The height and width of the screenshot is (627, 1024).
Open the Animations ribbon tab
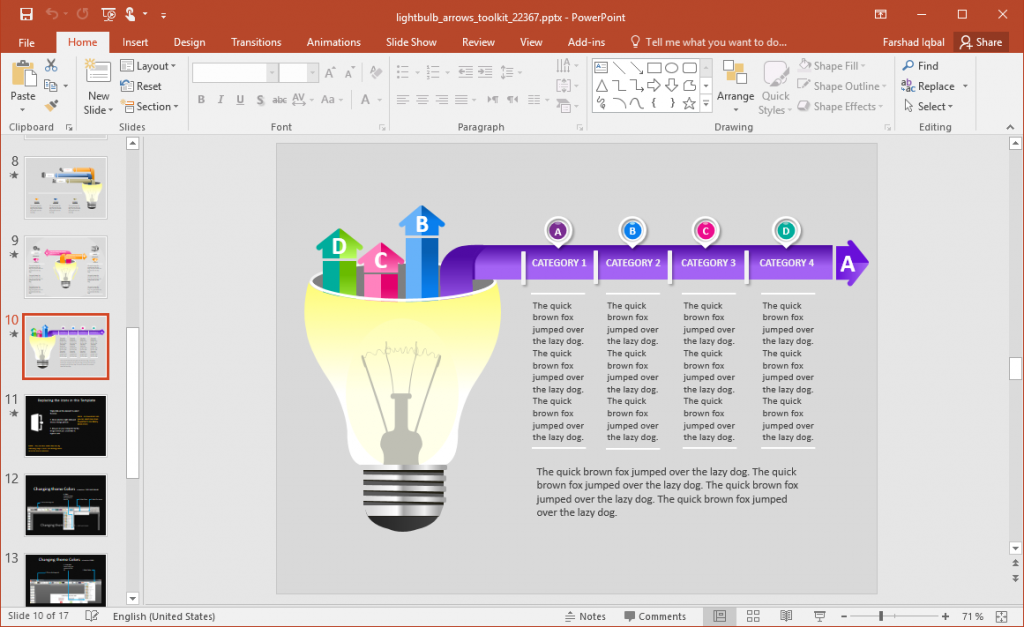[x=333, y=42]
